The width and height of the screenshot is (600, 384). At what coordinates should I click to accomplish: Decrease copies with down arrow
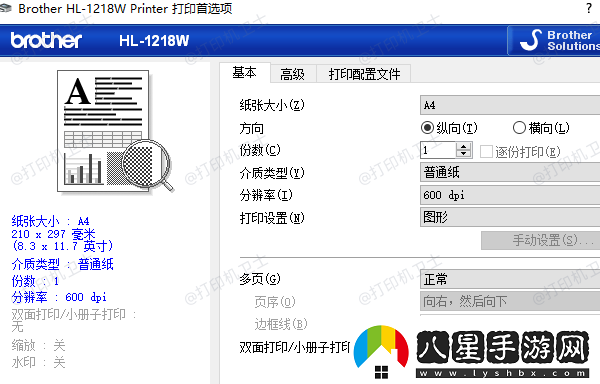pyautogui.click(x=464, y=154)
